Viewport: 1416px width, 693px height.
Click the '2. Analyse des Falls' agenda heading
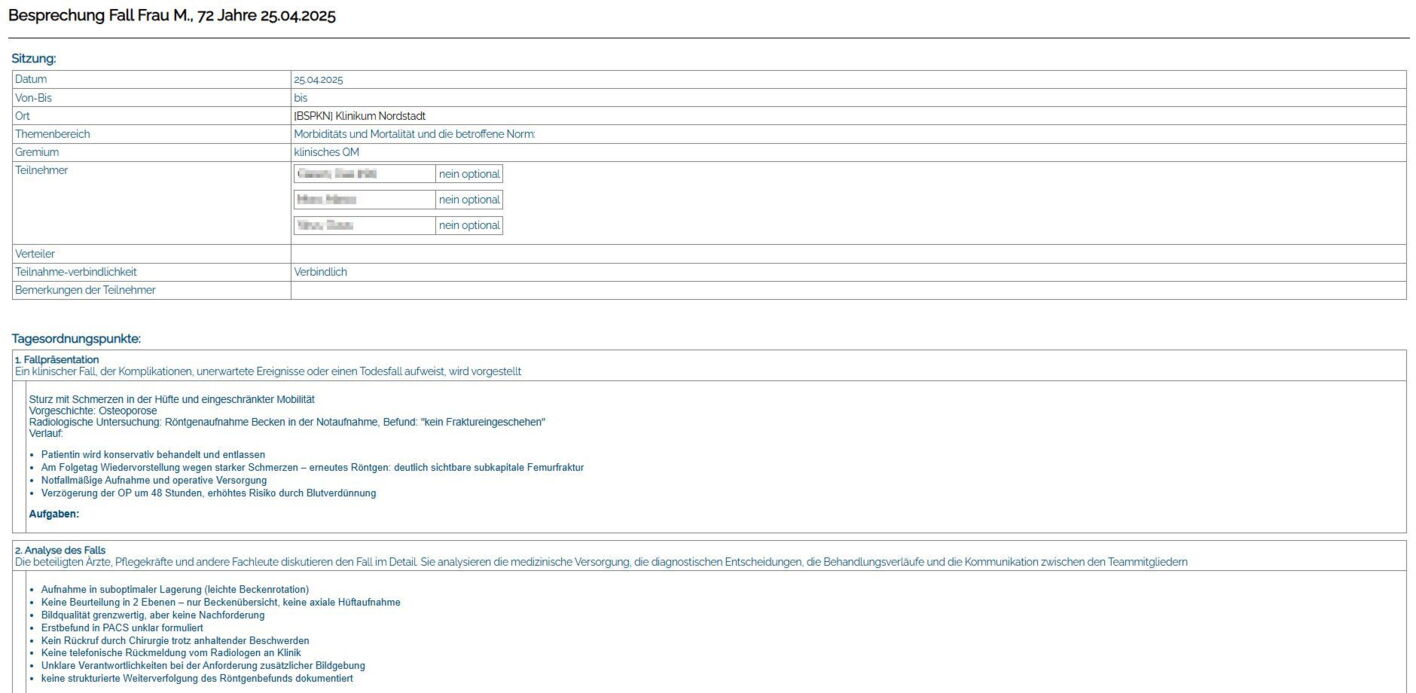pos(59,550)
